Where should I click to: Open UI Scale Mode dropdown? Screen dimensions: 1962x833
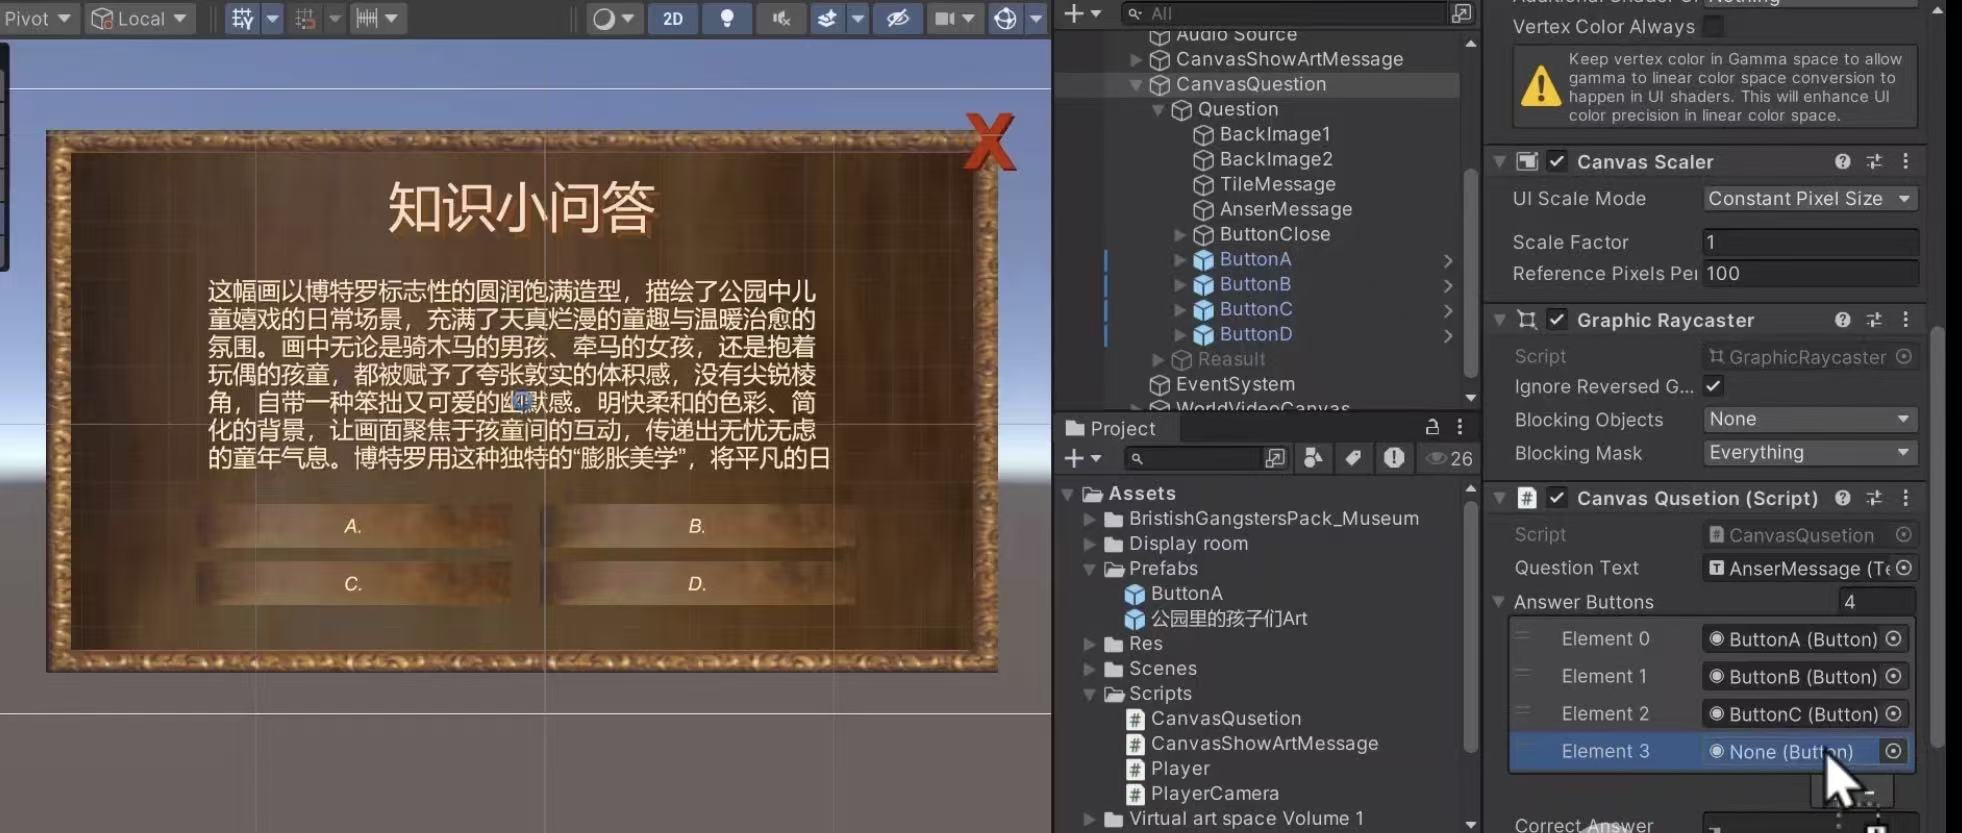1810,199
